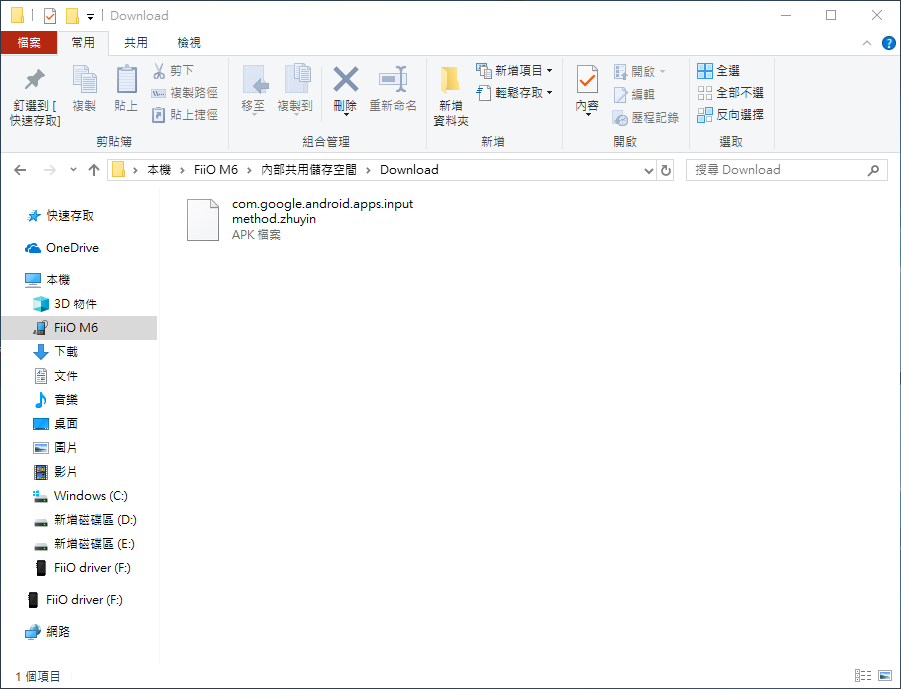Create a New folder (新增資料夾)
Screen dimensions: 901x689
[x=450, y=95]
